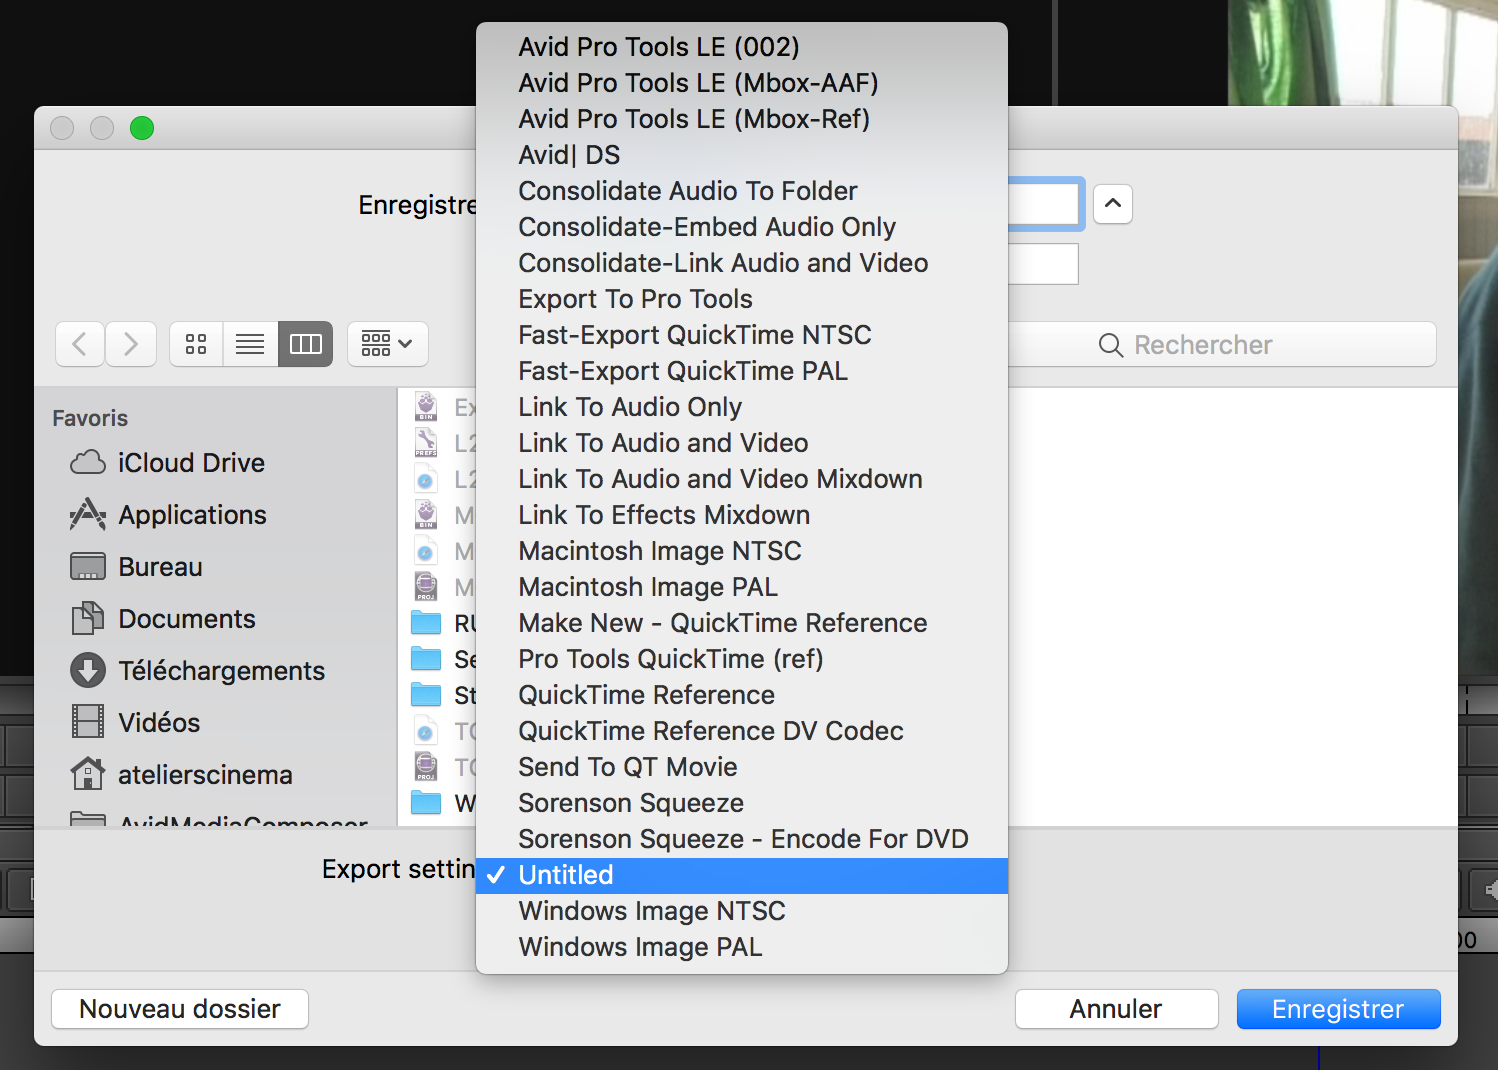Click the iCloud Drive cloud icon
This screenshot has width=1498, height=1070.
tap(88, 462)
